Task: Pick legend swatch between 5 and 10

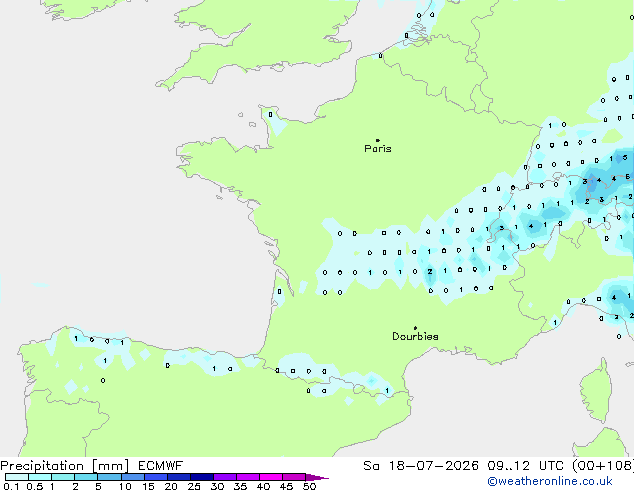Action: tap(109, 477)
